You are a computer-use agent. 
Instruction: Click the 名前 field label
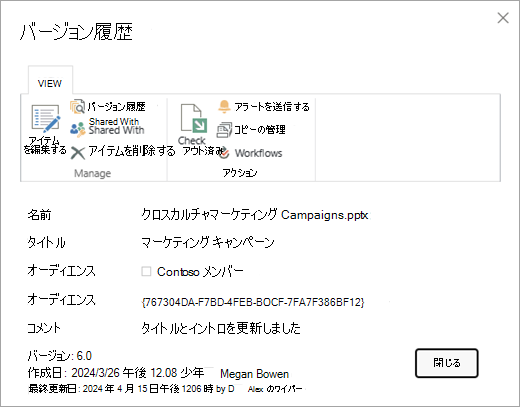(x=40, y=215)
